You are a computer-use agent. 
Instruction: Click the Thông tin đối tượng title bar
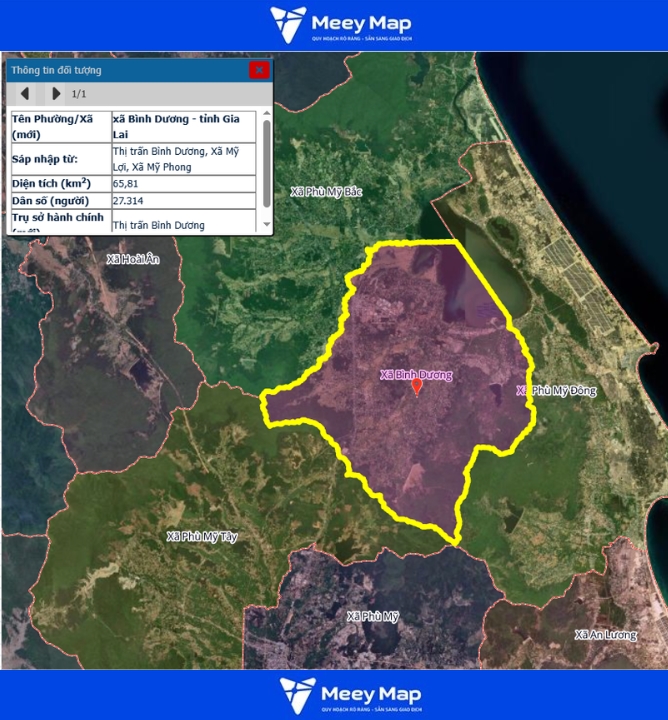(120, 70)
